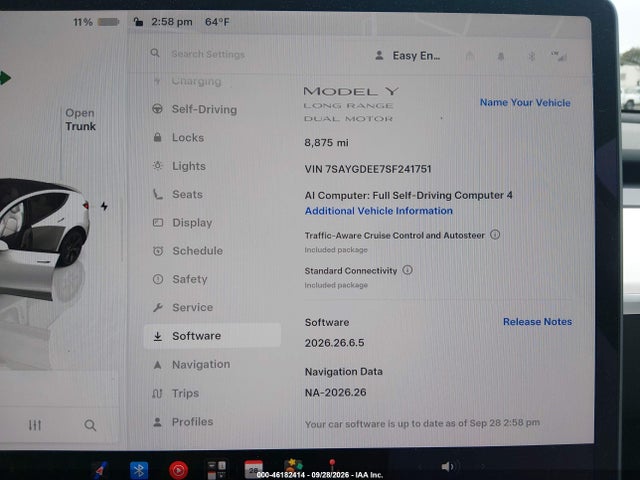Screen dimensions: 640x480
Task: Click the Display screen icon
Action: [x=158, y=222]
